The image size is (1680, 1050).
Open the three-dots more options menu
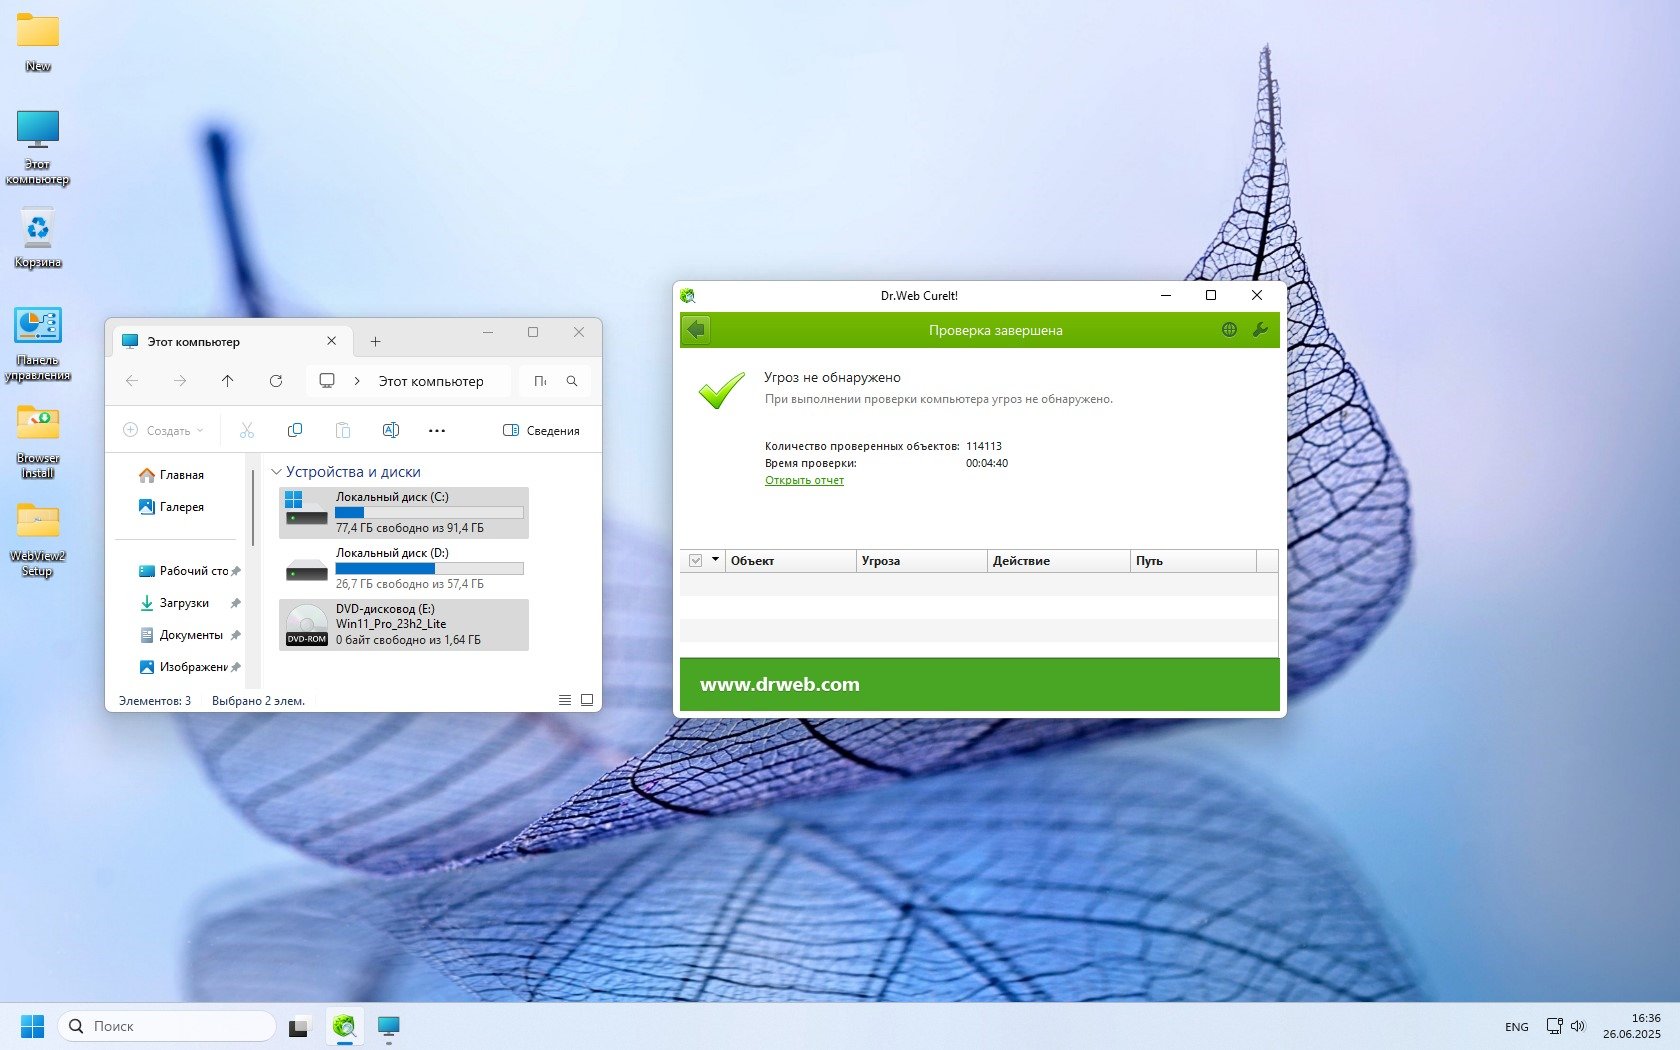(437, 430)
